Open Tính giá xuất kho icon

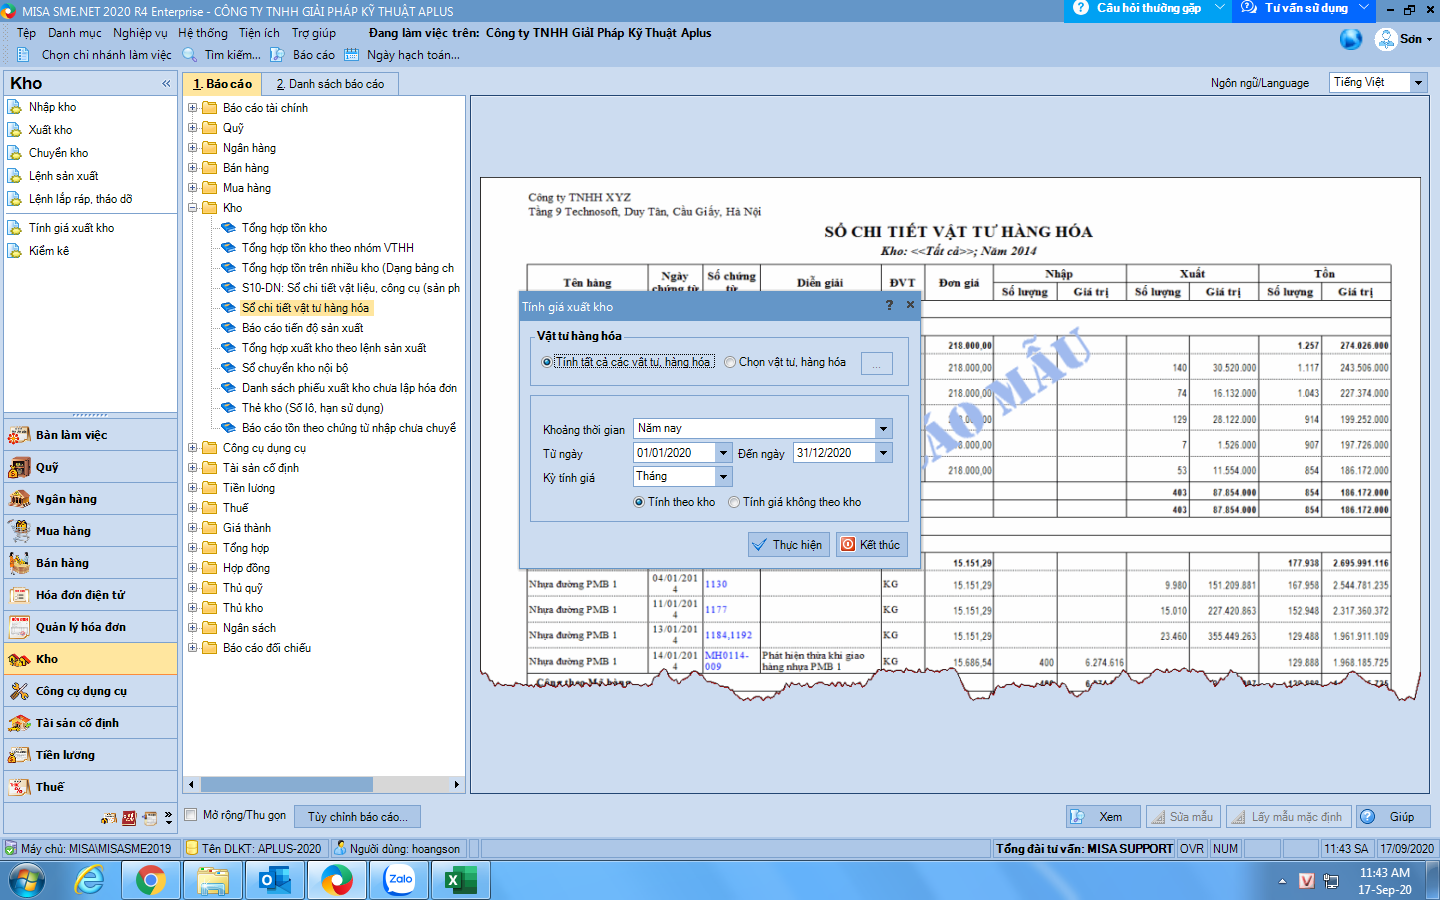pos(15,228)
